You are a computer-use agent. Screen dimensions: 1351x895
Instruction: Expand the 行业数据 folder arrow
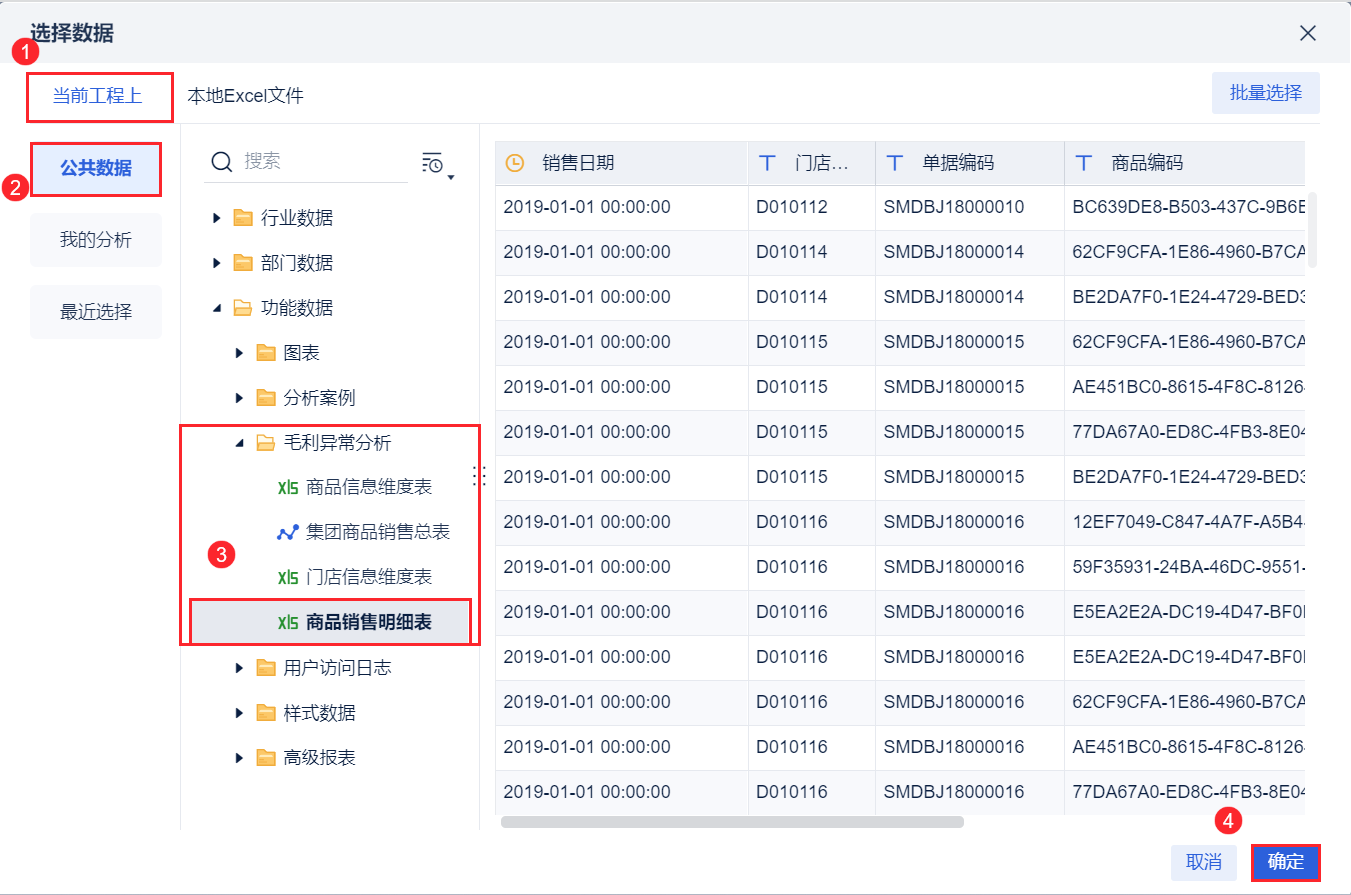point(217,218)
